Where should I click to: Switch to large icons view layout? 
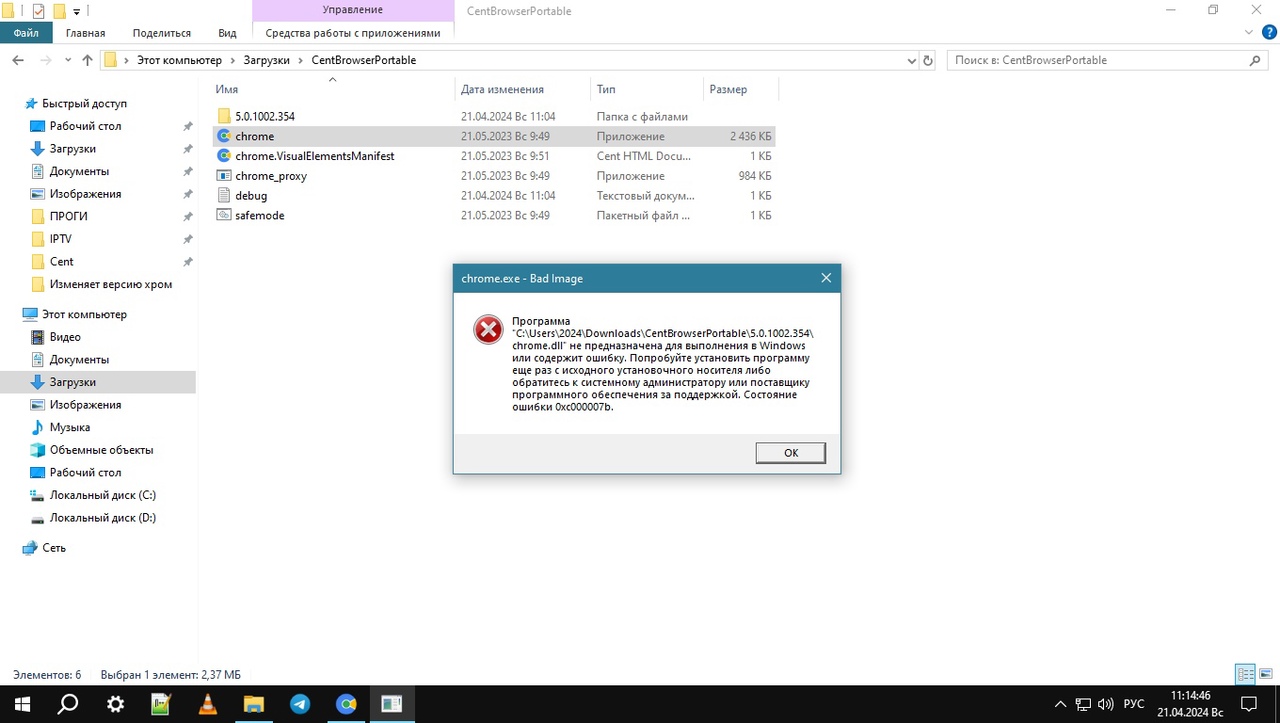pyautogui.click(x=1266, y=674)
